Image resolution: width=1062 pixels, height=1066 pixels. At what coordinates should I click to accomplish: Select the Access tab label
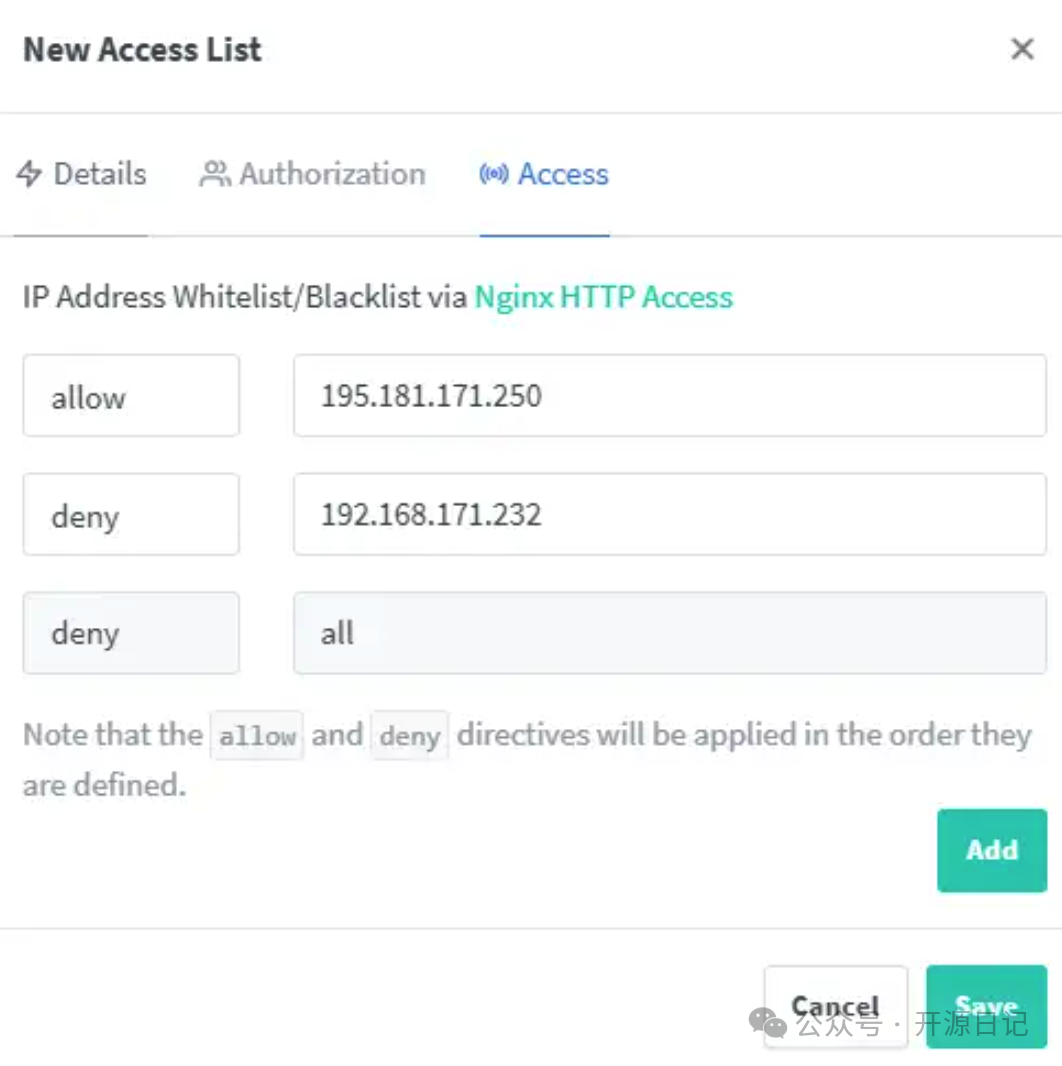(563, 174)
